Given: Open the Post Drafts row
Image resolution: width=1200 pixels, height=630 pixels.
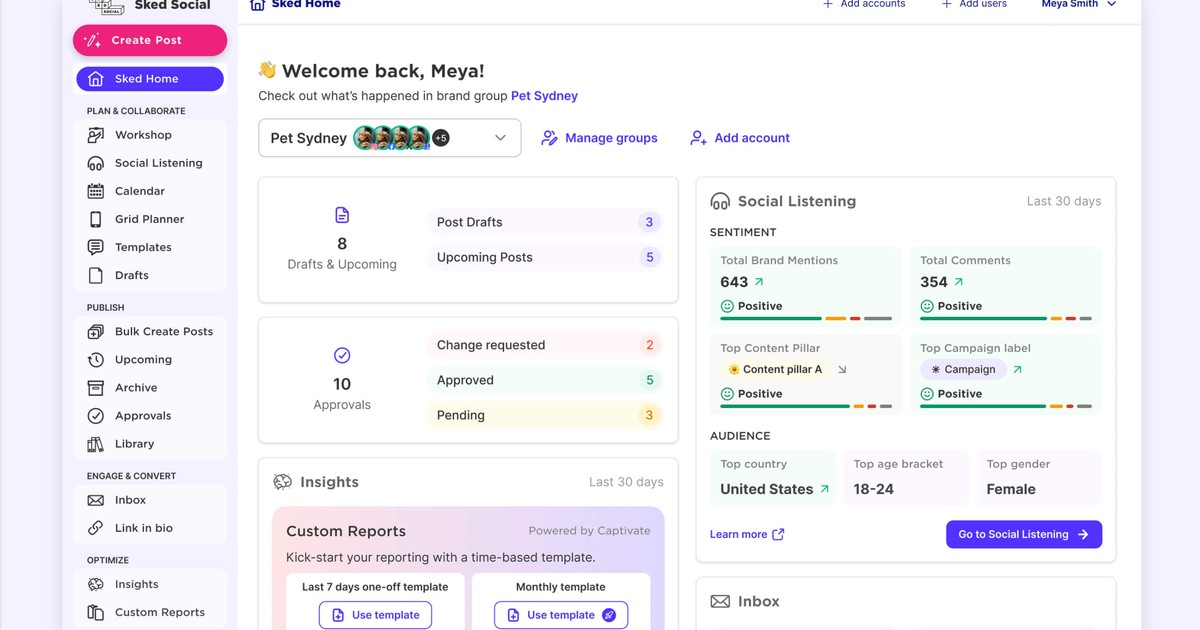Looking at the screenshot, I should pos(546,222).
